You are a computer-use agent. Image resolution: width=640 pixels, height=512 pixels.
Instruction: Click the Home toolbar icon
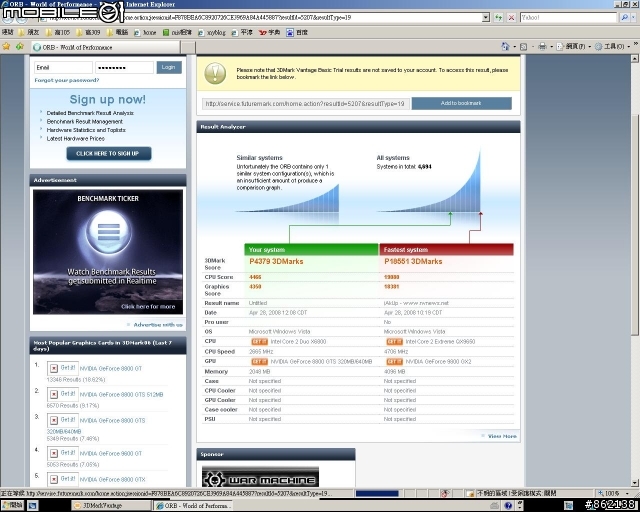pyautogui.click(x=505, y=47)
